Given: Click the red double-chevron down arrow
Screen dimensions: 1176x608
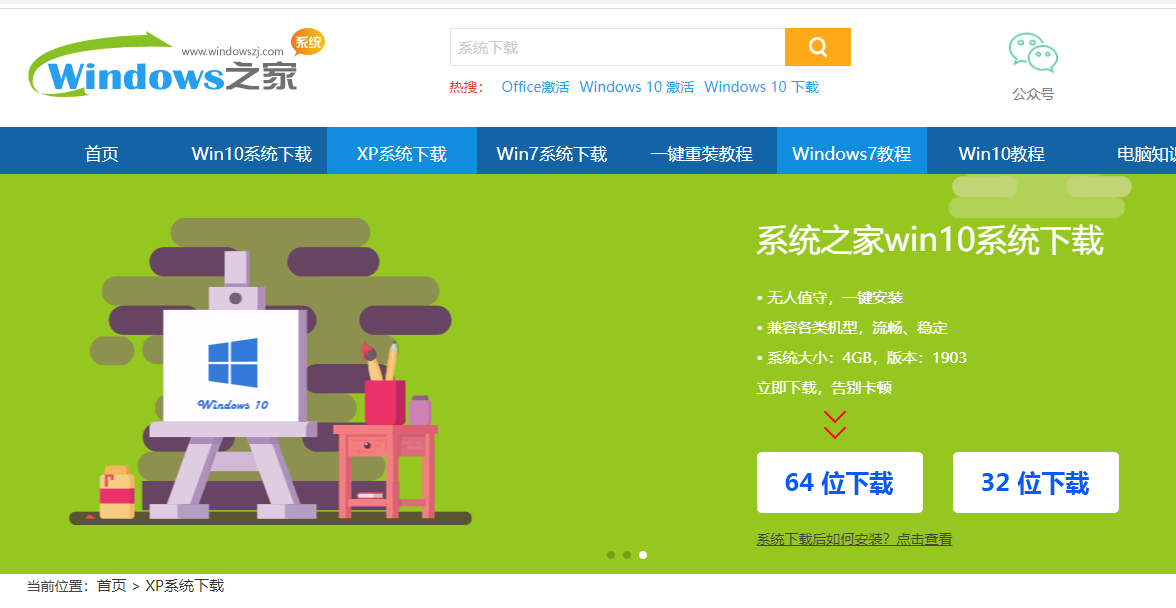Looking at the screenshot, I should tap(835, 424).
